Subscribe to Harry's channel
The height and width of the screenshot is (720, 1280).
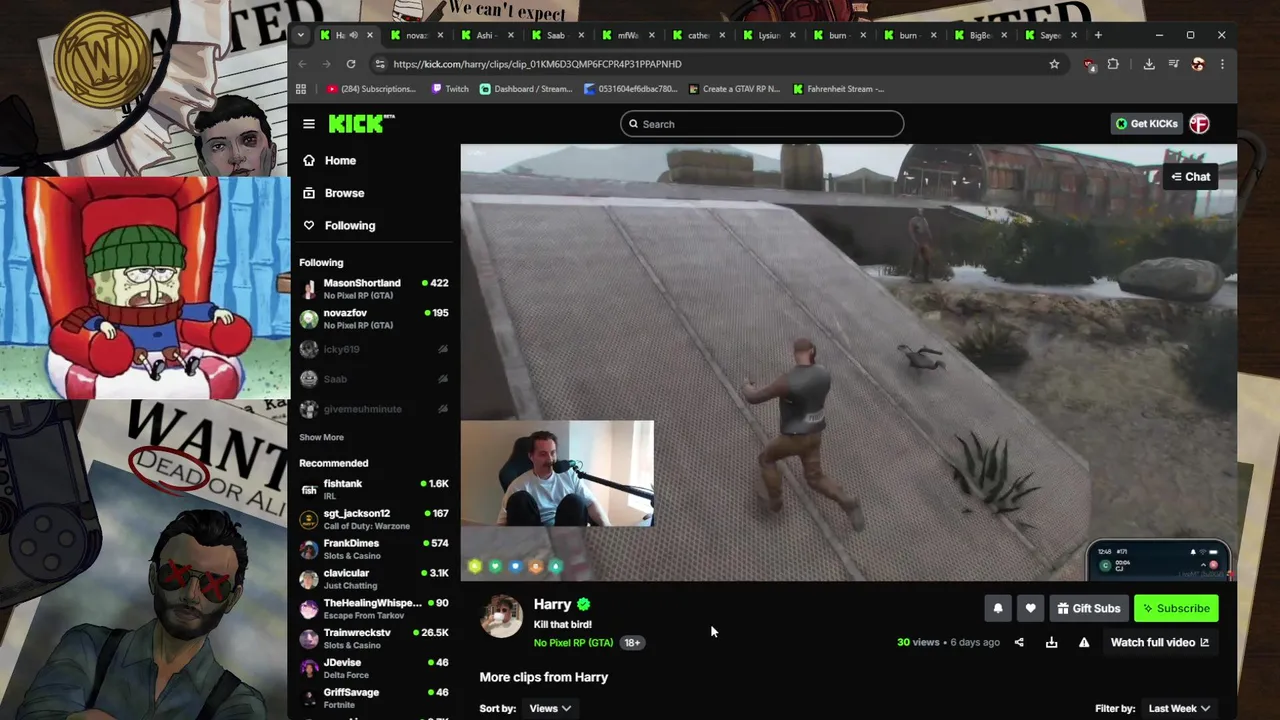coord(1176,608)
